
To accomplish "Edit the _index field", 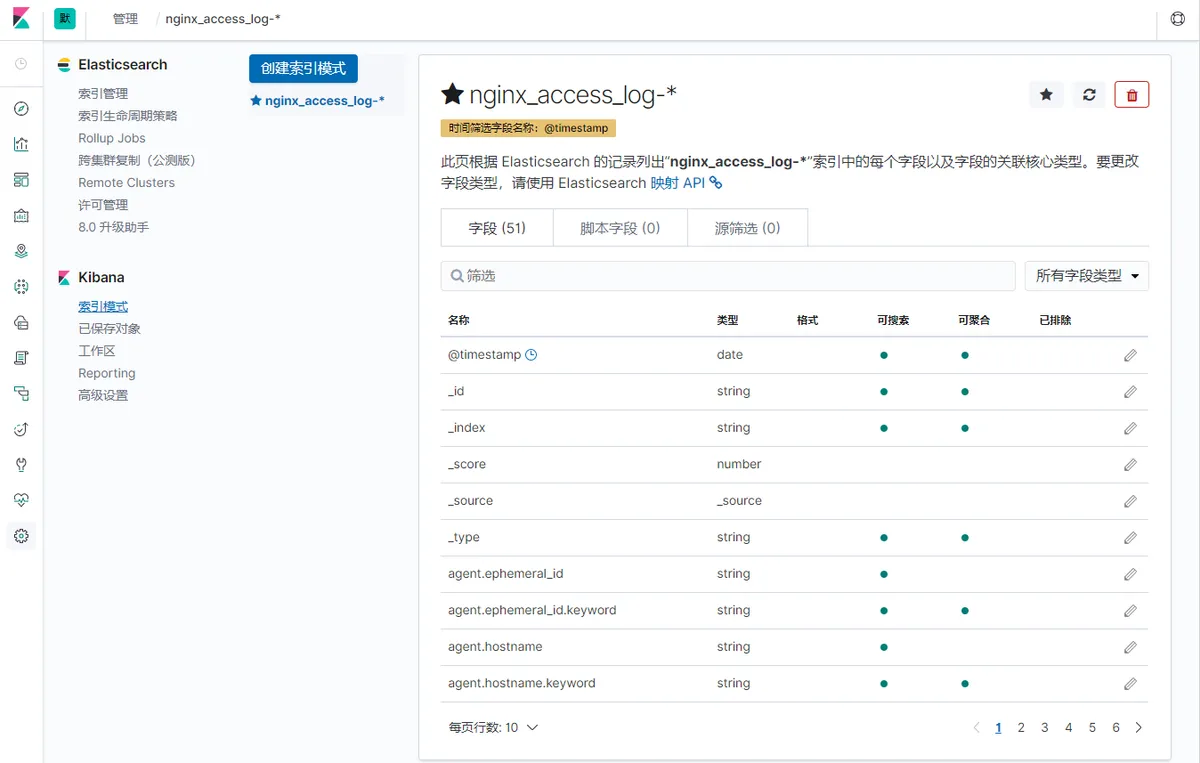I will (x=1130, y=428).
